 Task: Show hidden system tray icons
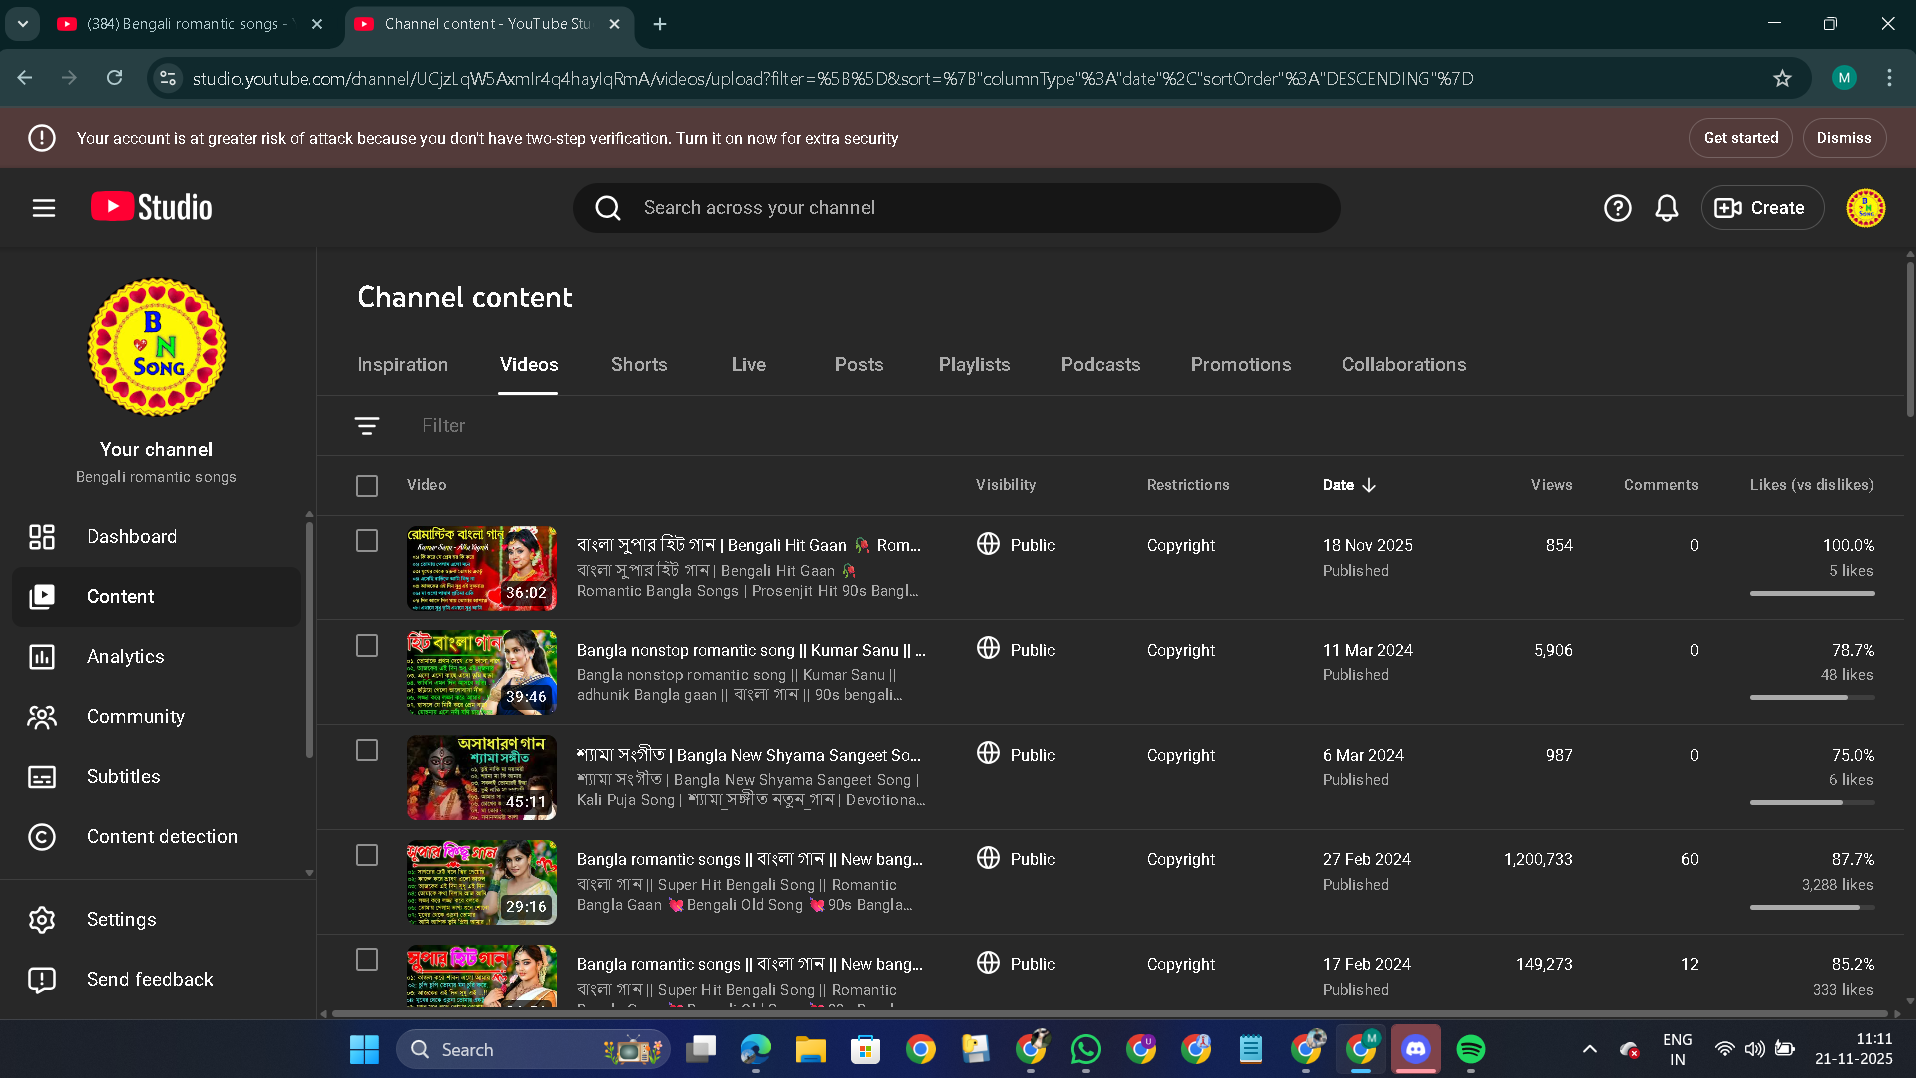click(x=1589, y=1049)
